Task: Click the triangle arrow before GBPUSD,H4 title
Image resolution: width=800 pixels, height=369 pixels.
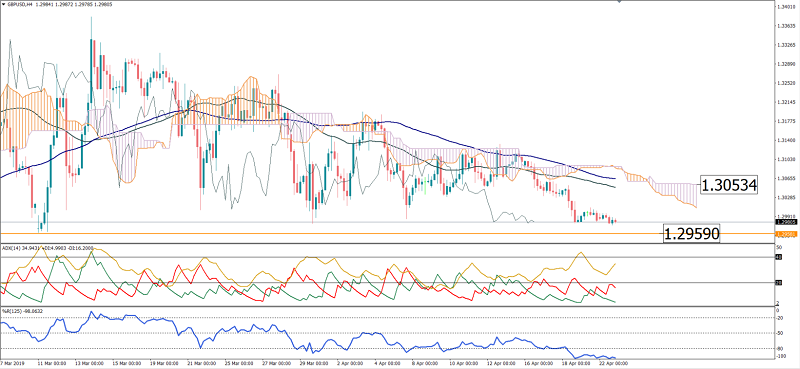Action: pos(3,4)
